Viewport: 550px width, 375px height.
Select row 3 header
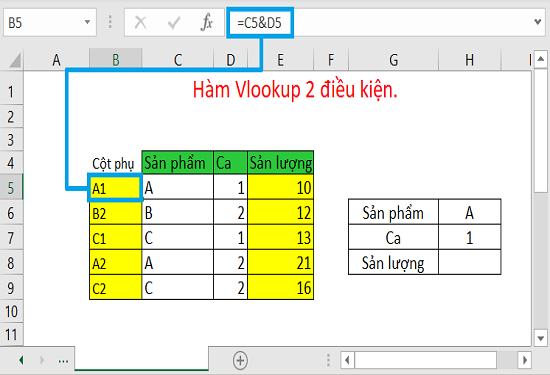[11, 139]
